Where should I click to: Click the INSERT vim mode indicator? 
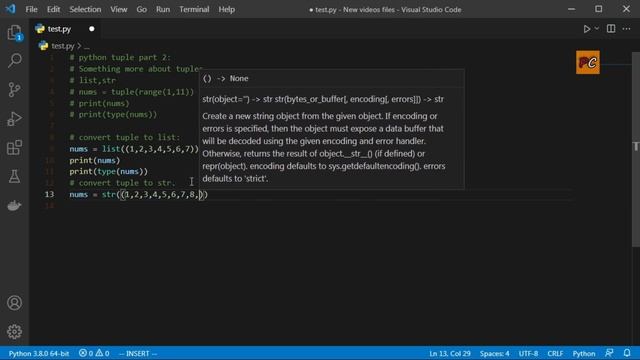pyautogui.click(x=138, y=353)
